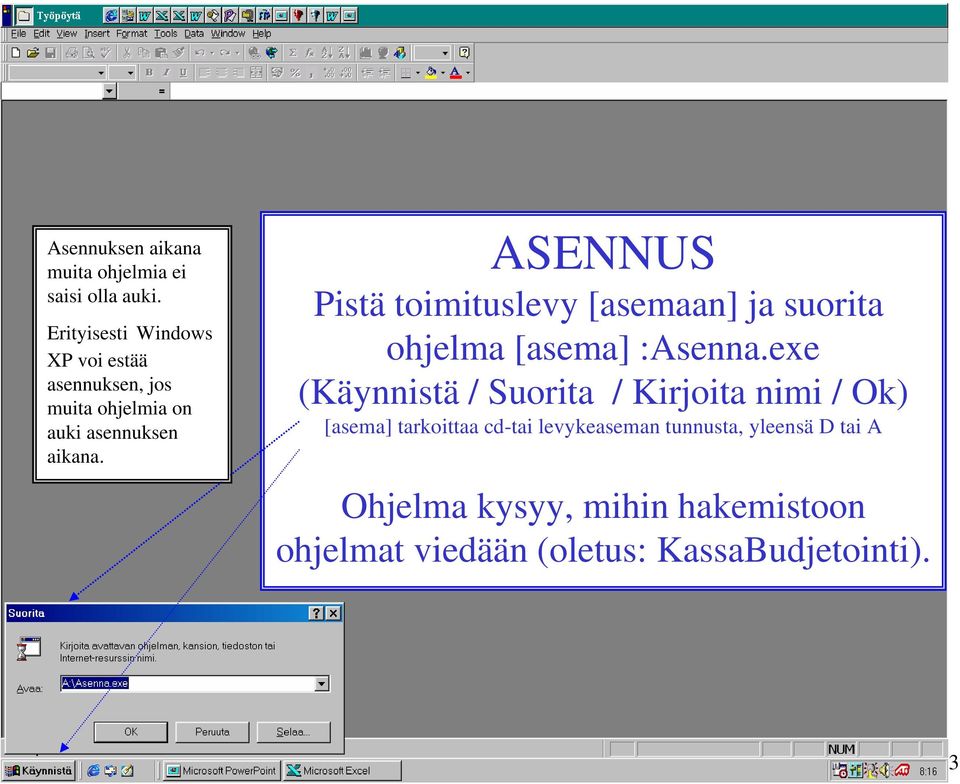Open the Help menu
Image resolution: width=960 pixels, height=784 pixels.
click(x=261, y=34)
